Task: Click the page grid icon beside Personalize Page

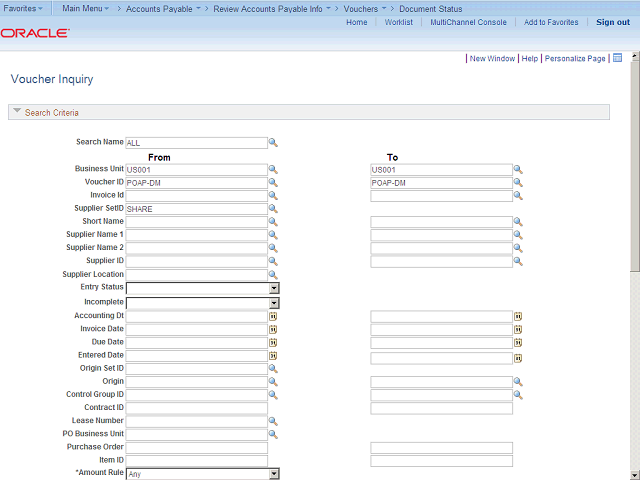Action: 617,58
